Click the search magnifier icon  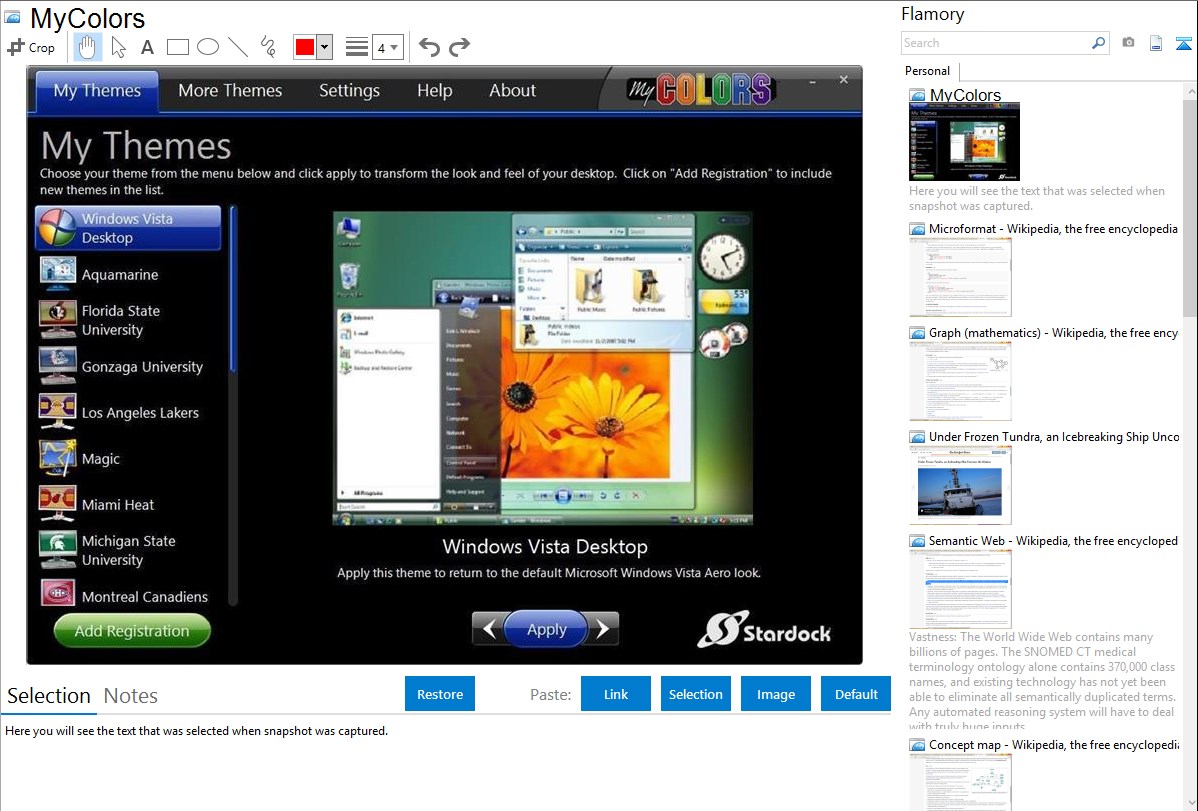[1098, 43]
